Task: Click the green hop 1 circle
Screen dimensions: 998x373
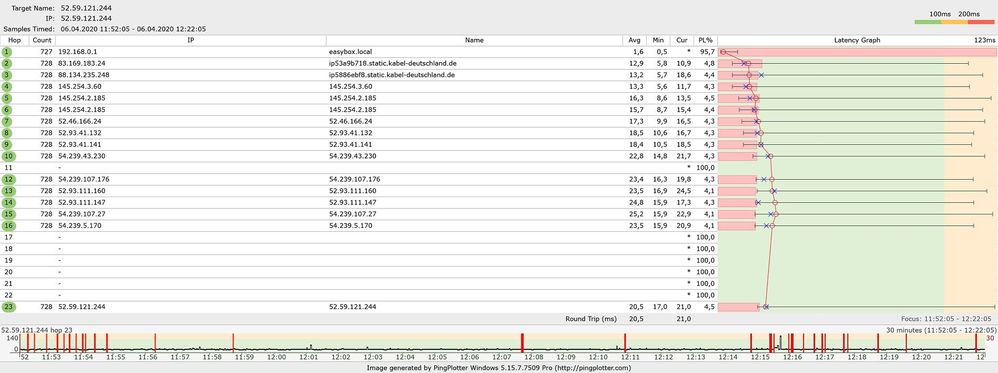Action: pos(7,52)
